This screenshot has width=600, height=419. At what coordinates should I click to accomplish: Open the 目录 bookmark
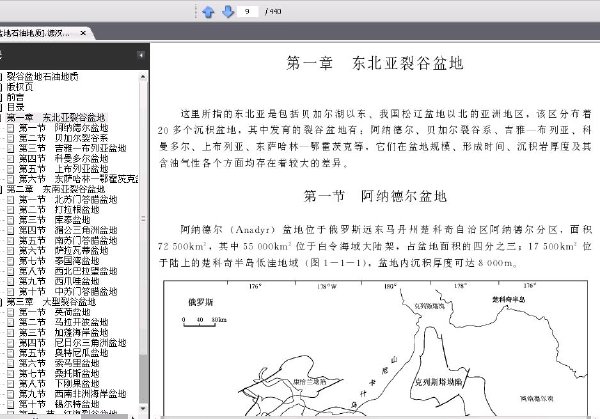[15, 107]
